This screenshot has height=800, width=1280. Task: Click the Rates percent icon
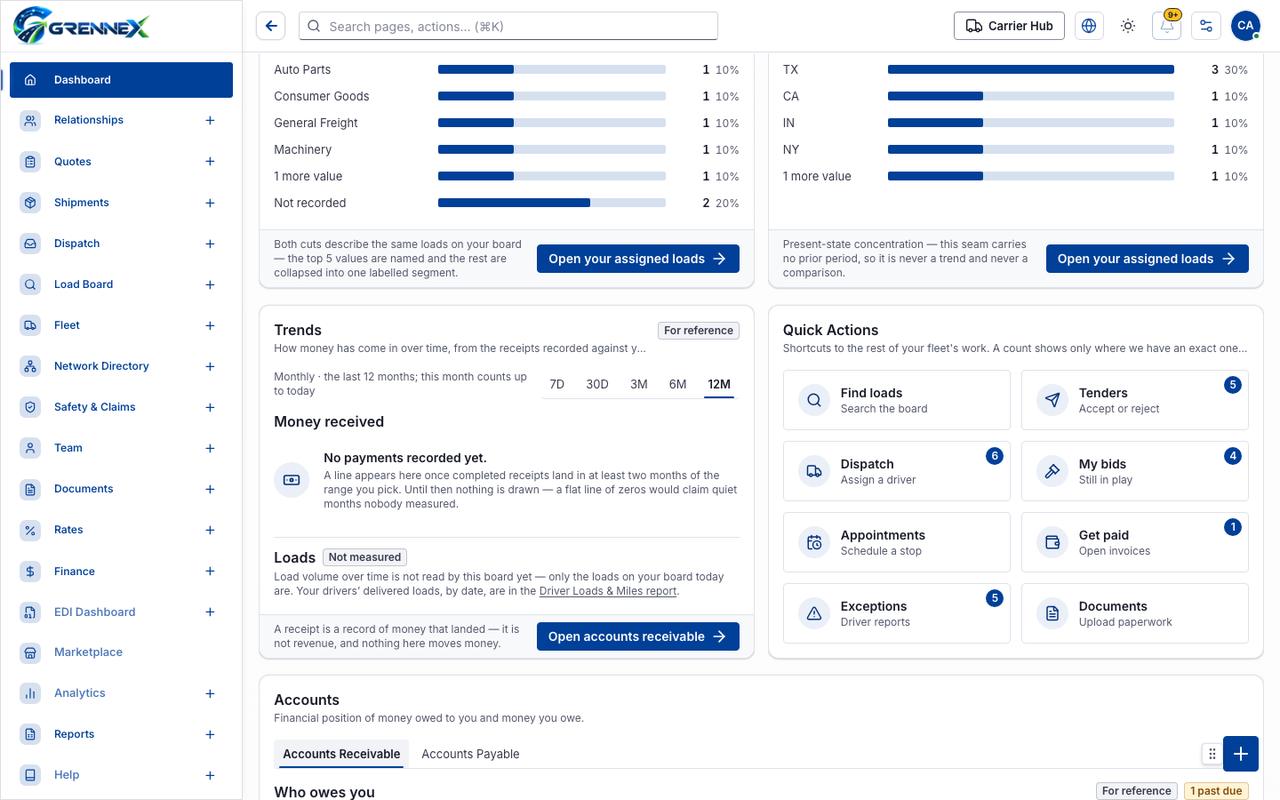pyautogui.click(x=31, y=530)
